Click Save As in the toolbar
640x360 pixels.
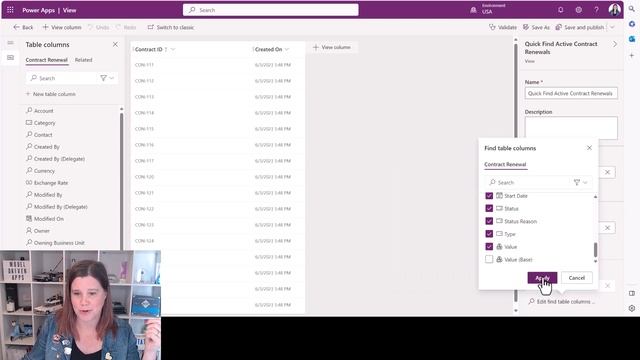coord(536,27)
